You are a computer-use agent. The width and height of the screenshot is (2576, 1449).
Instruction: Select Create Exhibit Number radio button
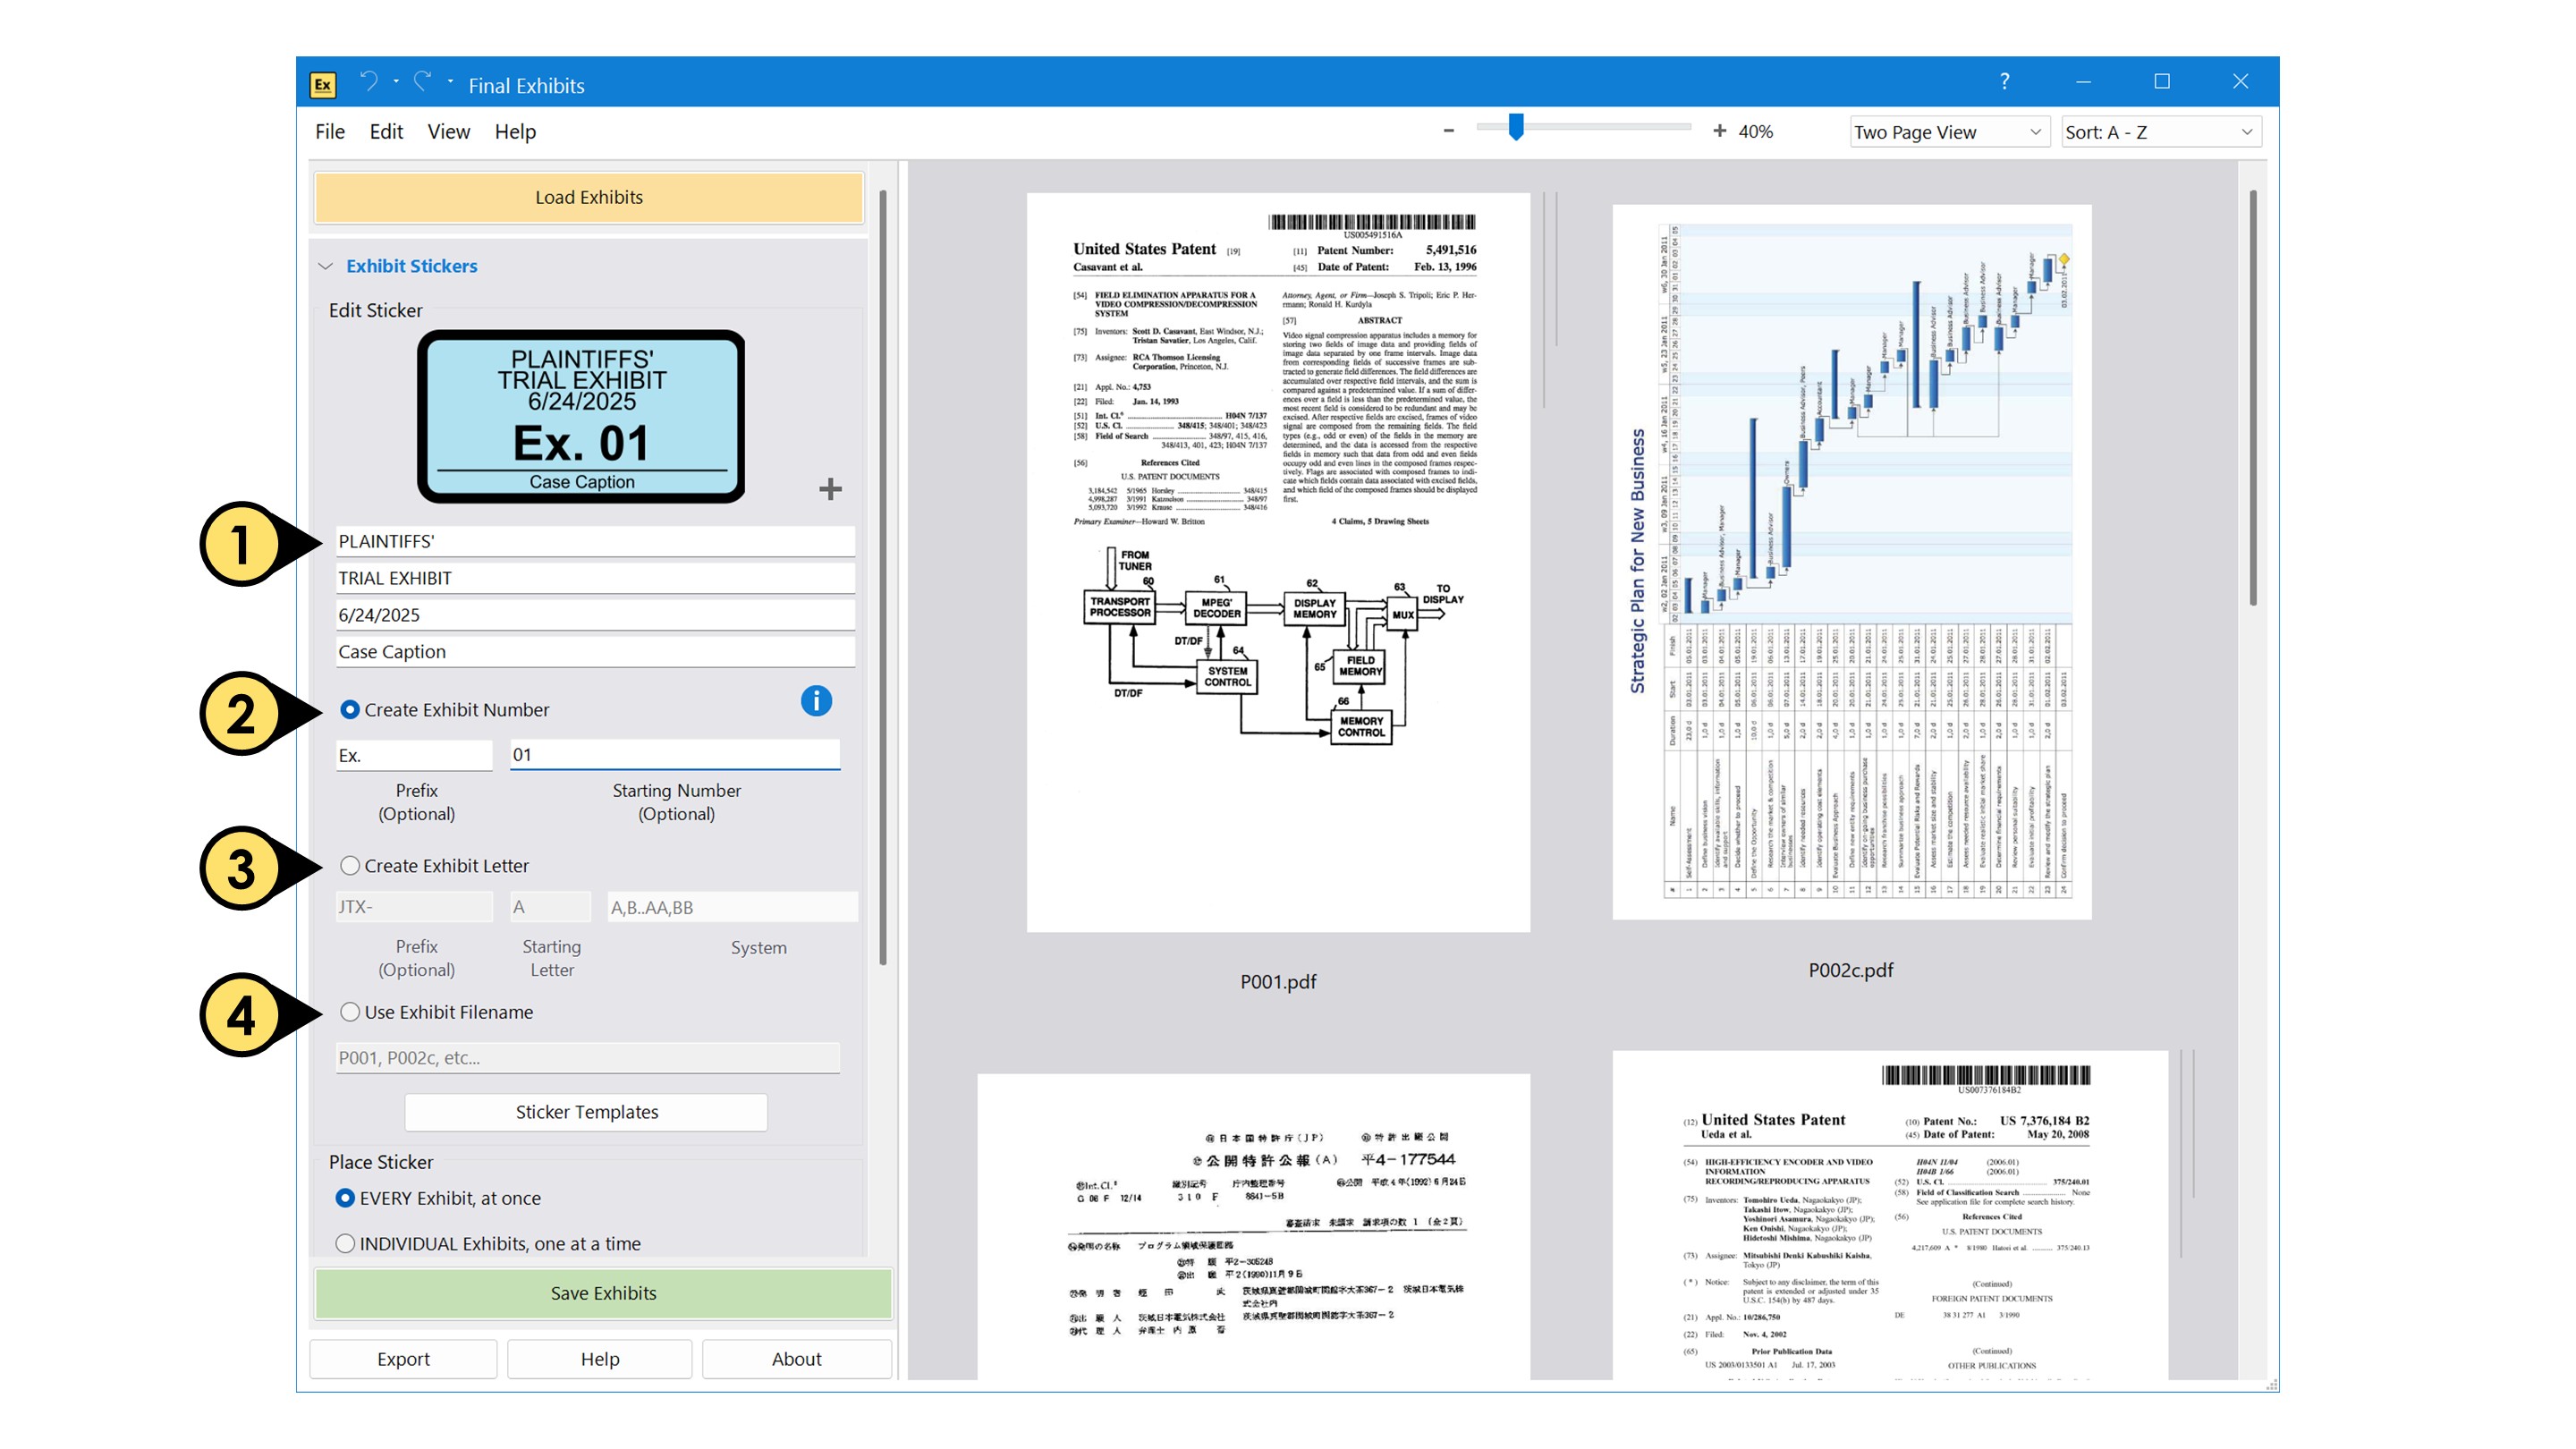tap(350, 709)
